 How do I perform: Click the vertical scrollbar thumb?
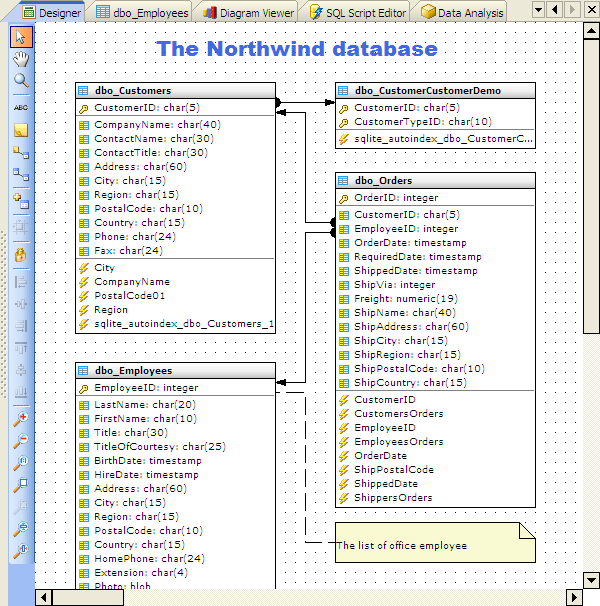pyautogui.click(x=591, y=186)
